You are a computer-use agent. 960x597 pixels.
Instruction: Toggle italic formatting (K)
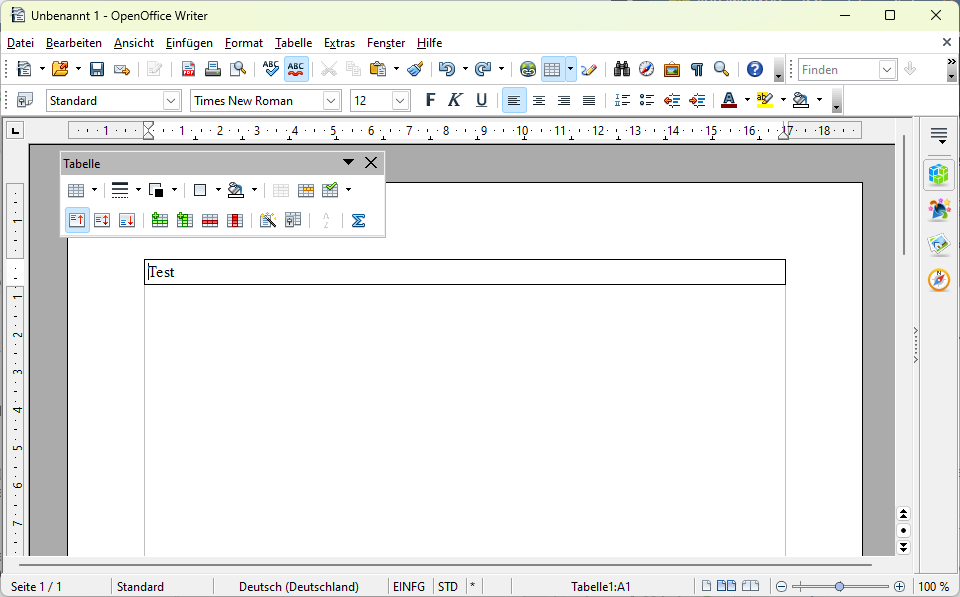(455, 100)
